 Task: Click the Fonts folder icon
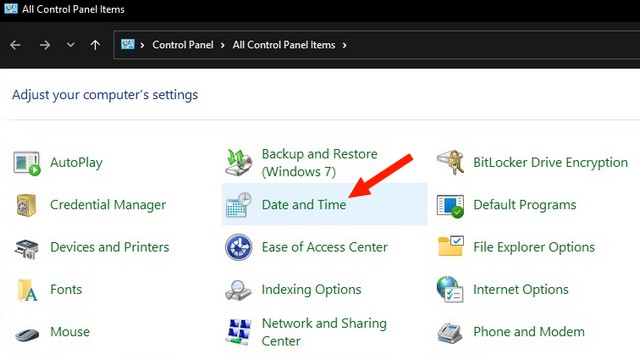27,290
